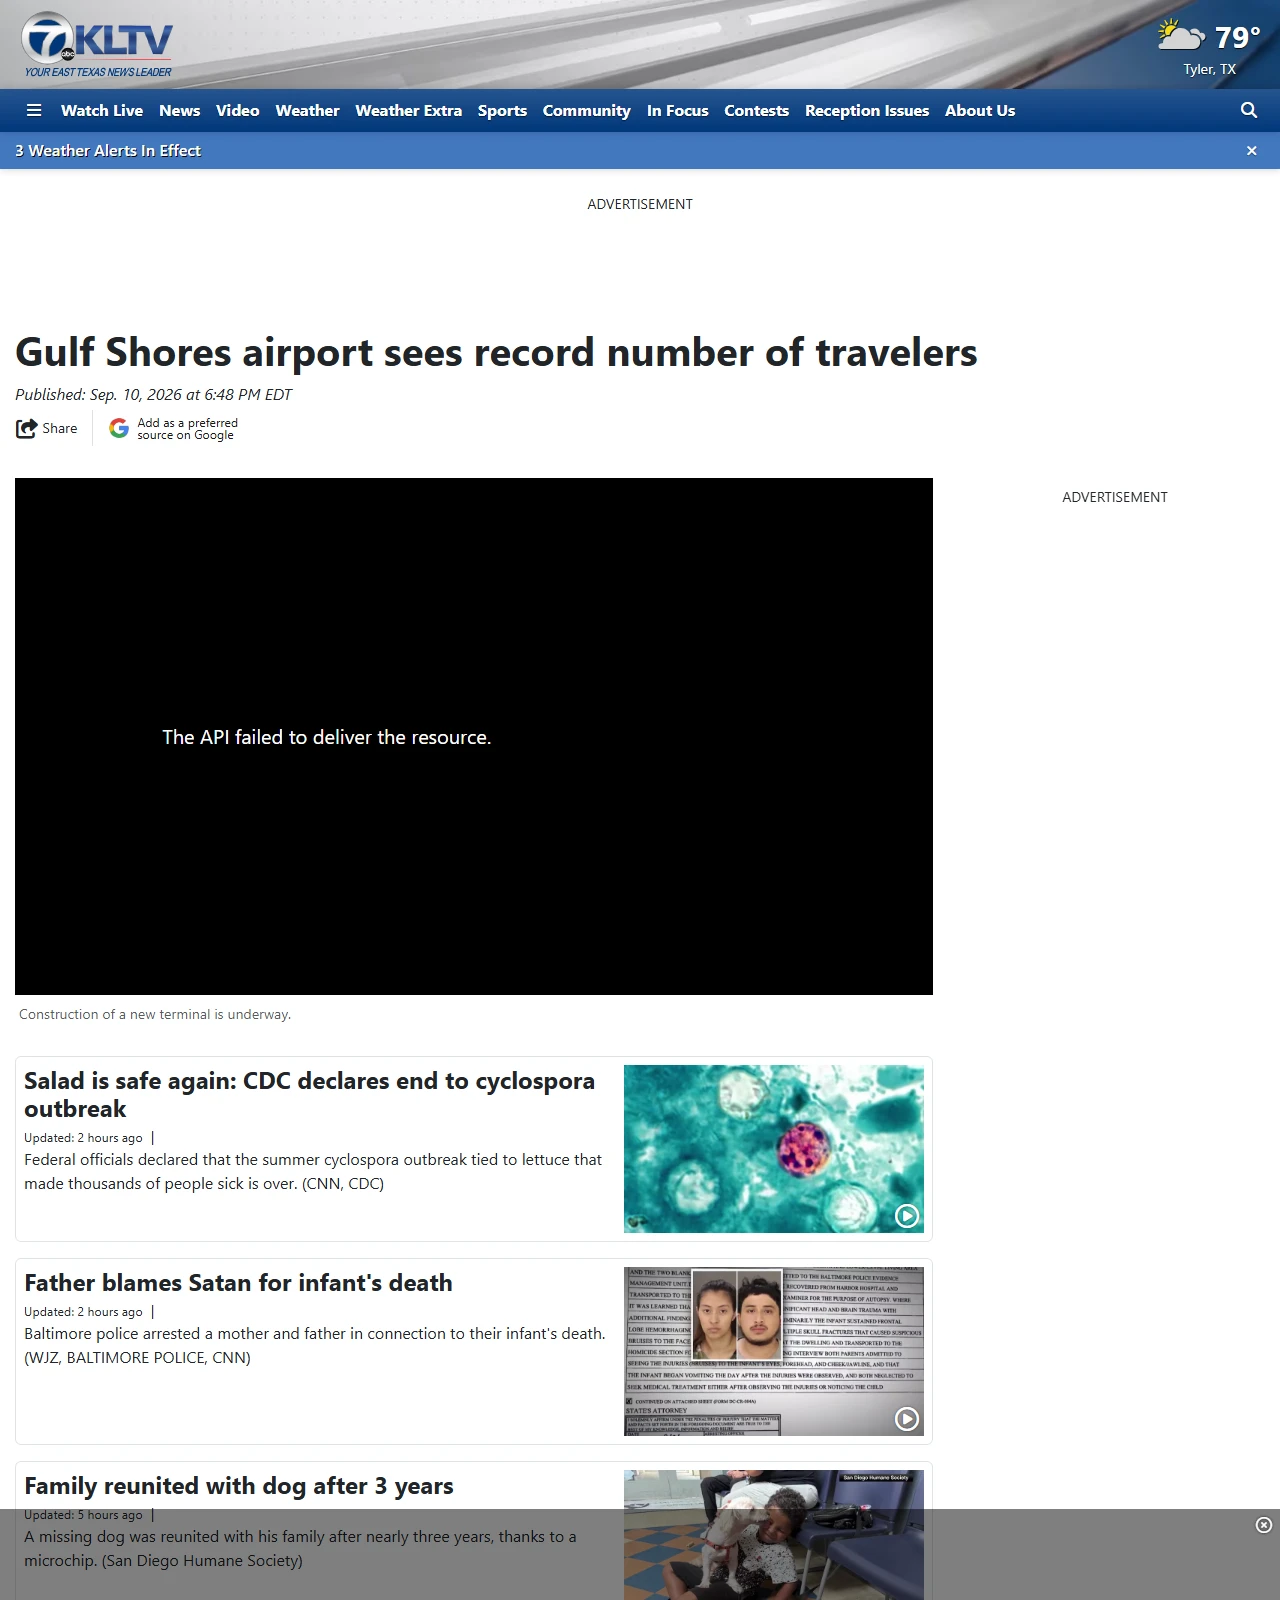Click the Baltimore mugshots thumbnail
Screen dimensions: 1280x1600
pyautogui.click(x=774, y=1352)
